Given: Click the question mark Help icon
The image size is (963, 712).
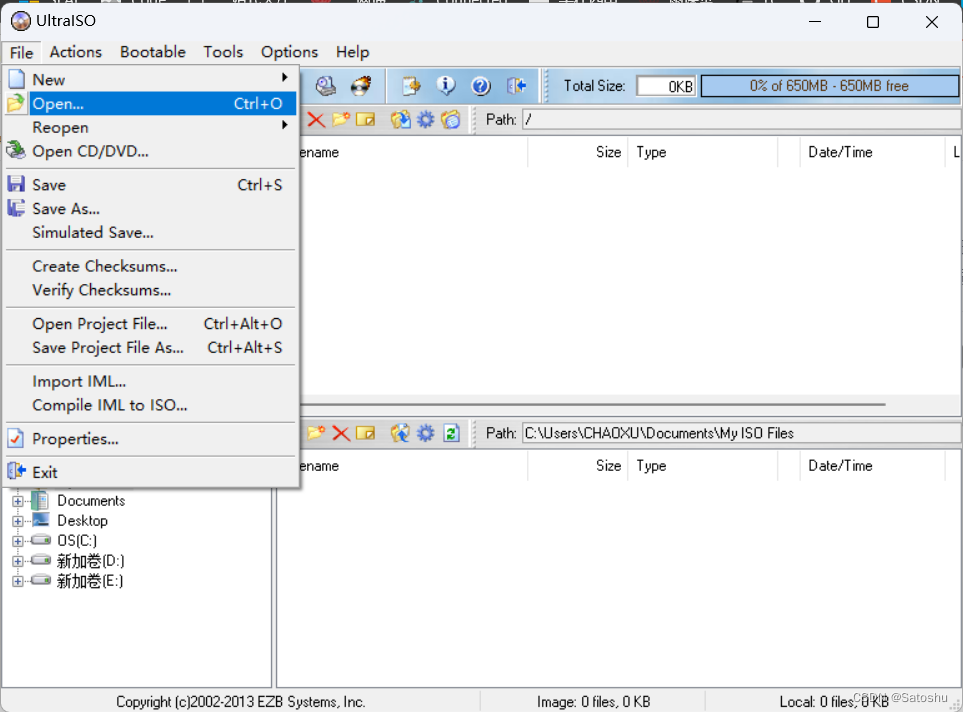Looking at the screenshot, I should click(480, 86).
